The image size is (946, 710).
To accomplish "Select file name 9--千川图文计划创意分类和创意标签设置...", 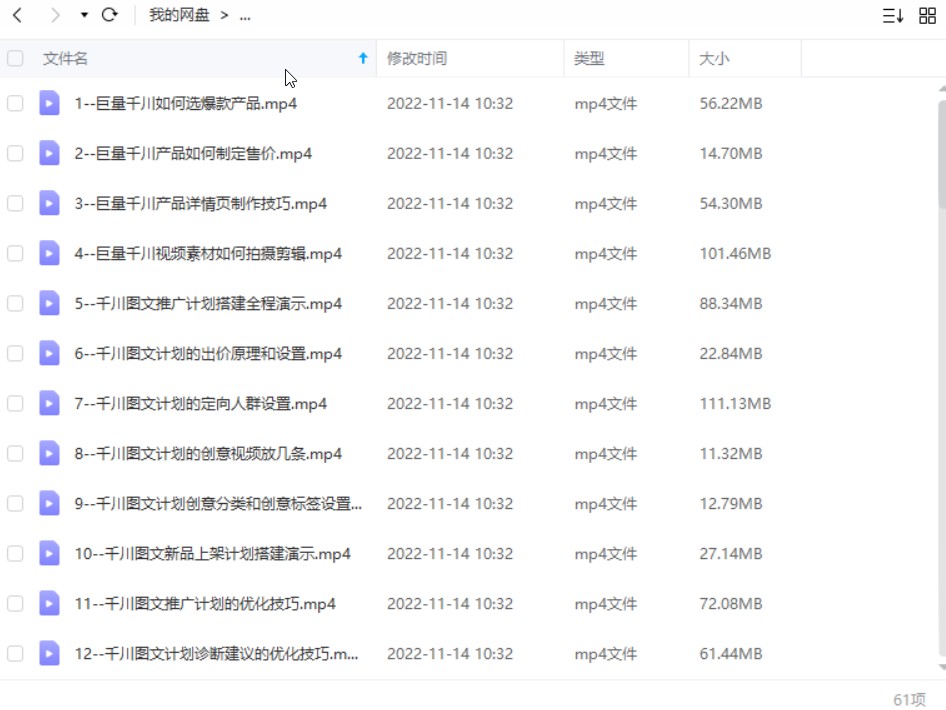I will pyautogui.click(x=218, y=504).
